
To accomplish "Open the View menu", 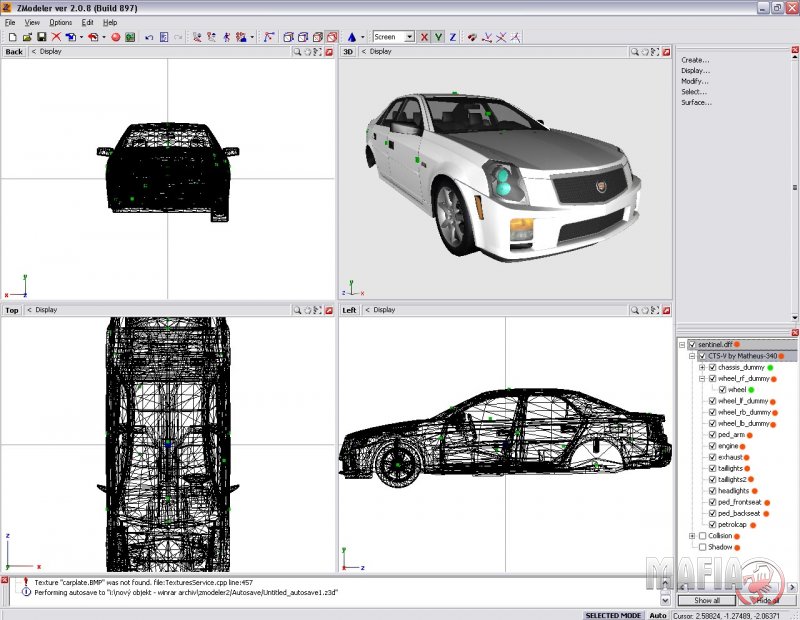I will pyautogui.click(x=33, y=22).
